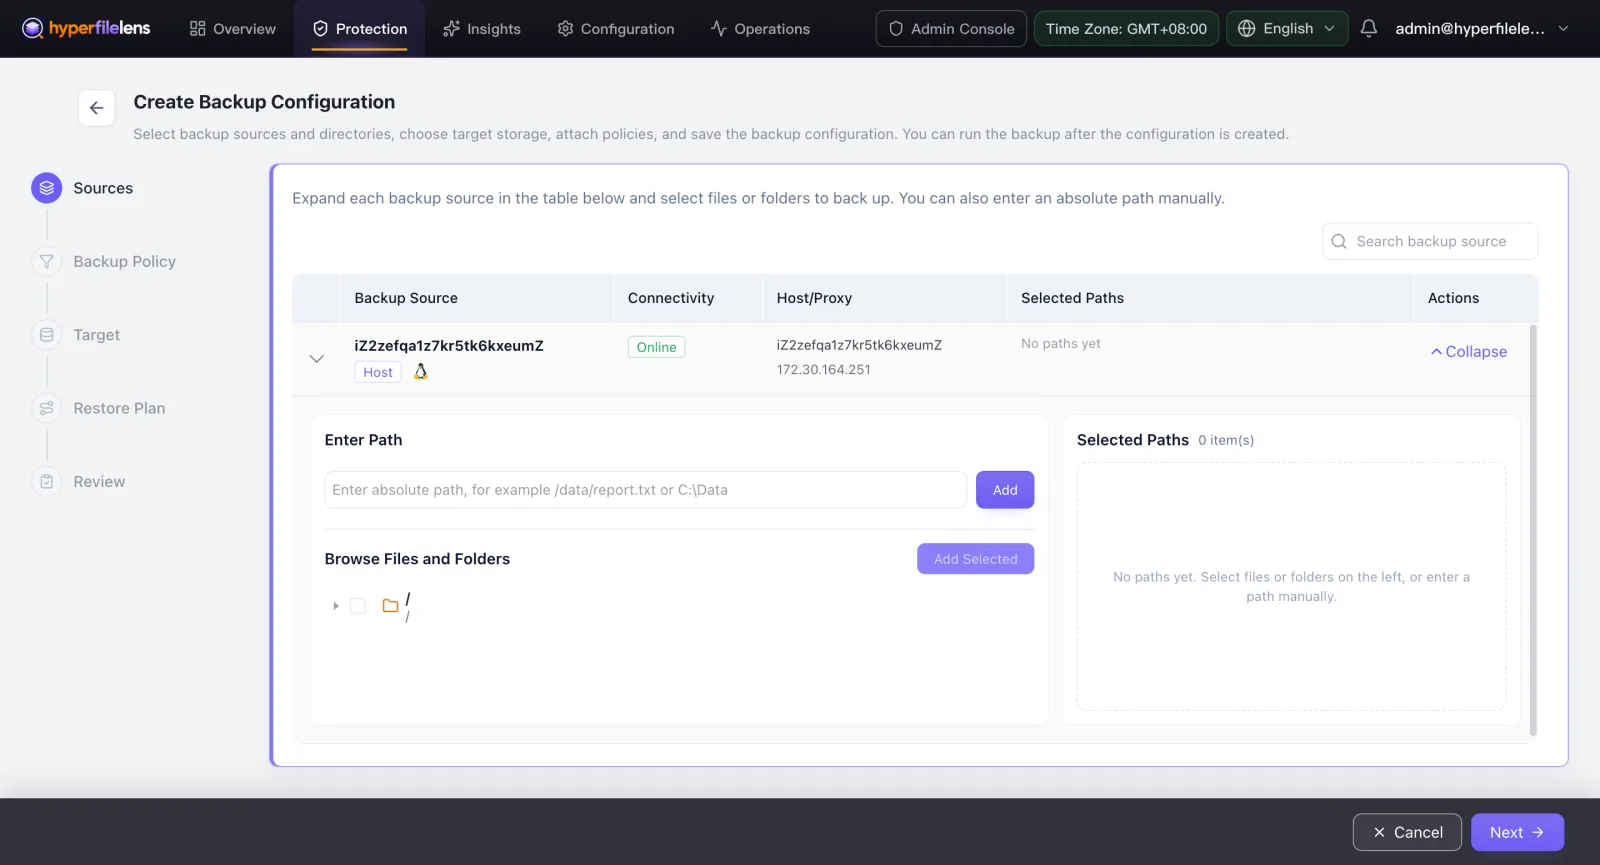Select the Target step icon

click(x=47, y=335)
